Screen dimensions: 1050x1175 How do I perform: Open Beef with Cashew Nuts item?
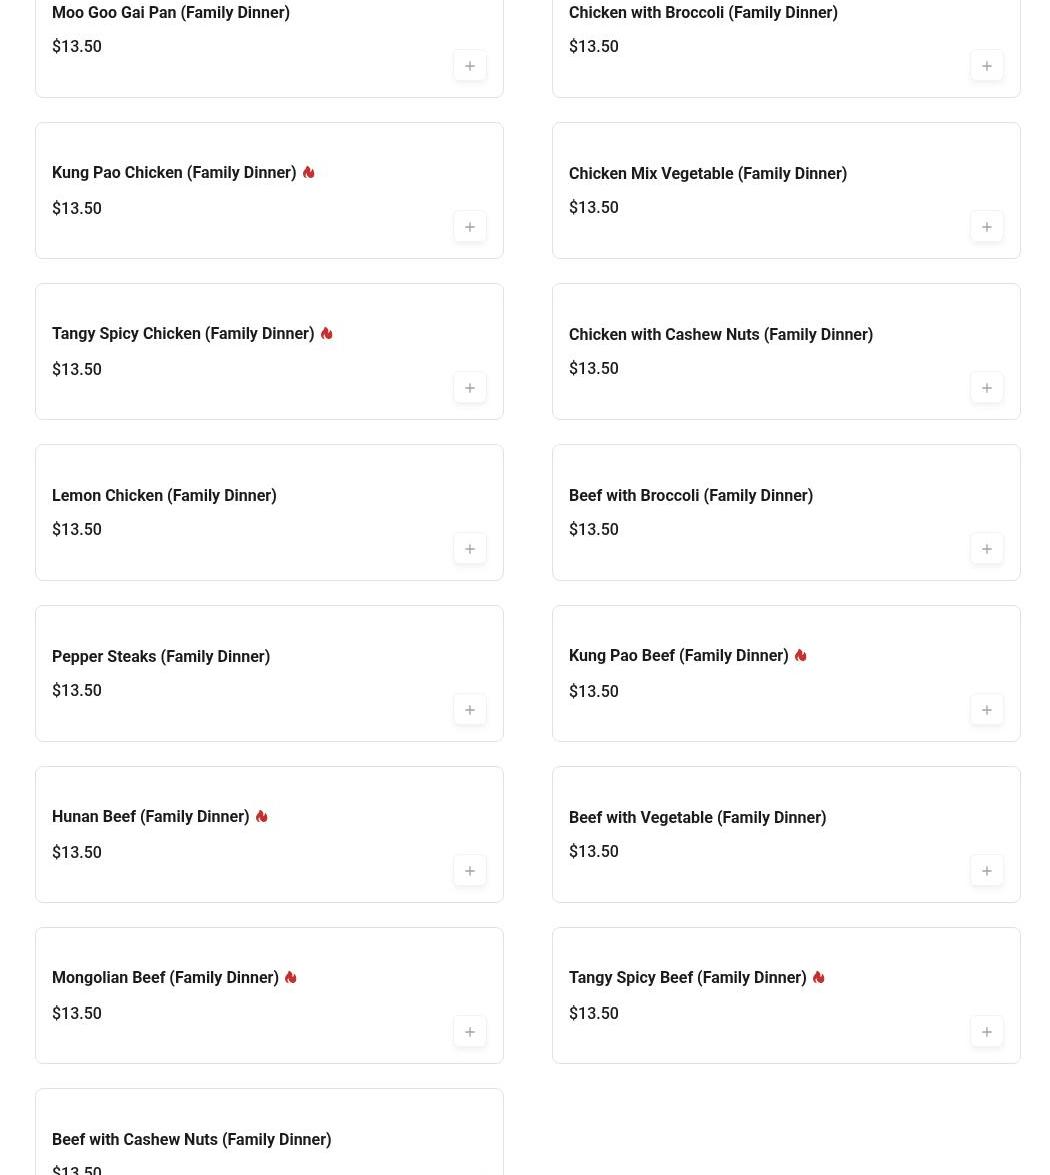click(191, 1139)
